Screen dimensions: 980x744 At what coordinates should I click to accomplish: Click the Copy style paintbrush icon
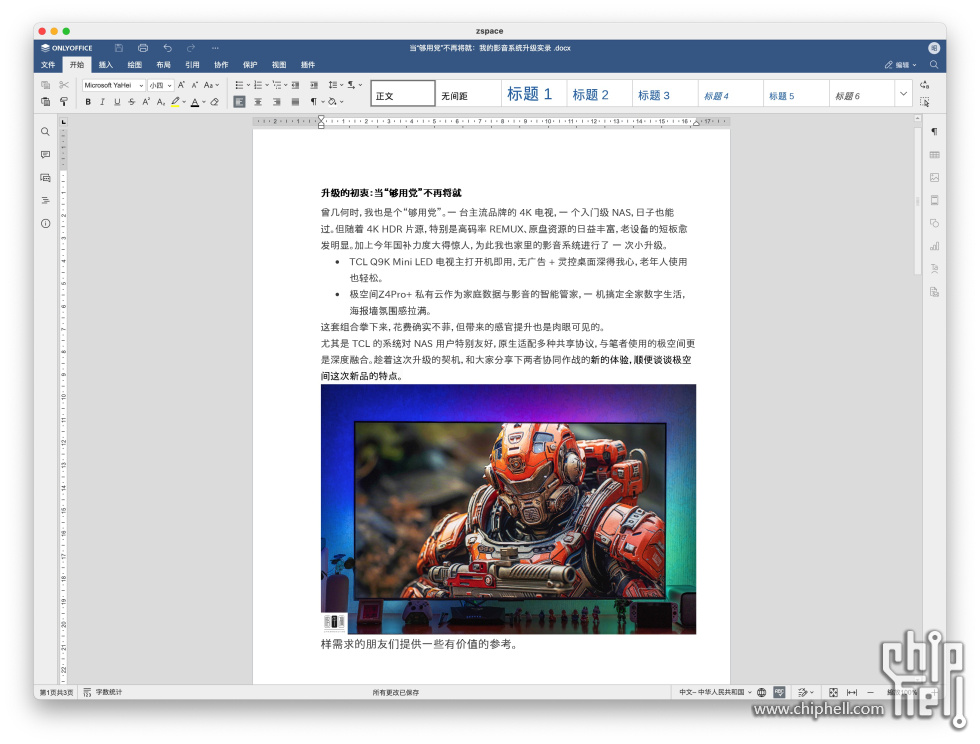(x=64, y=101)
